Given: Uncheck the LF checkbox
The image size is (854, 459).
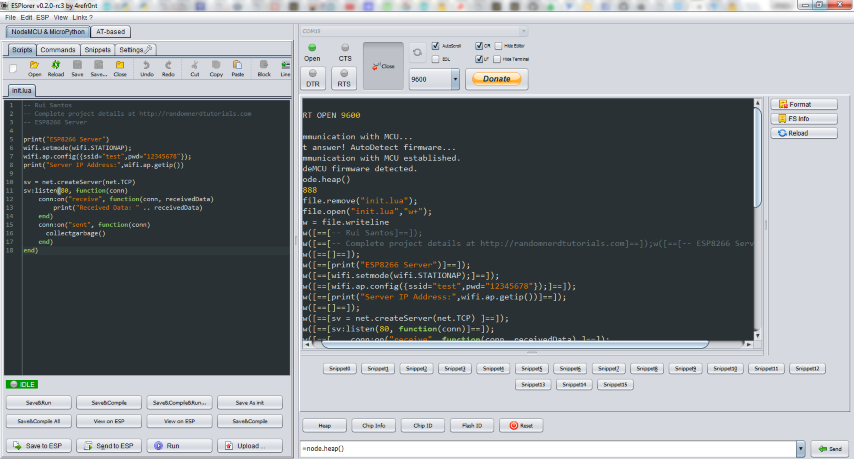Looking at the screenshot, I should [479, 59].
